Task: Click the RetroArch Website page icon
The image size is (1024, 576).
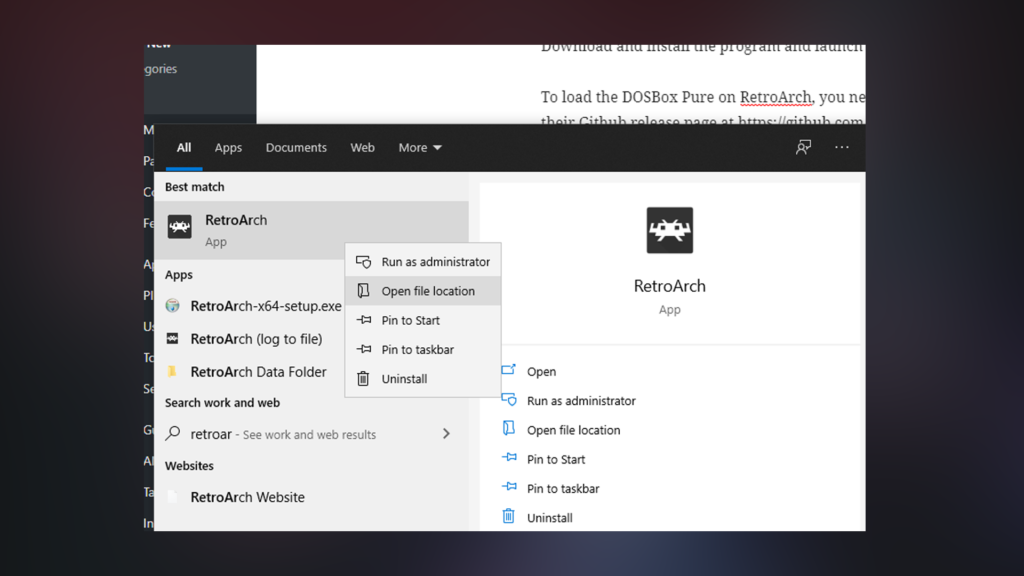Action: (172, 496)
